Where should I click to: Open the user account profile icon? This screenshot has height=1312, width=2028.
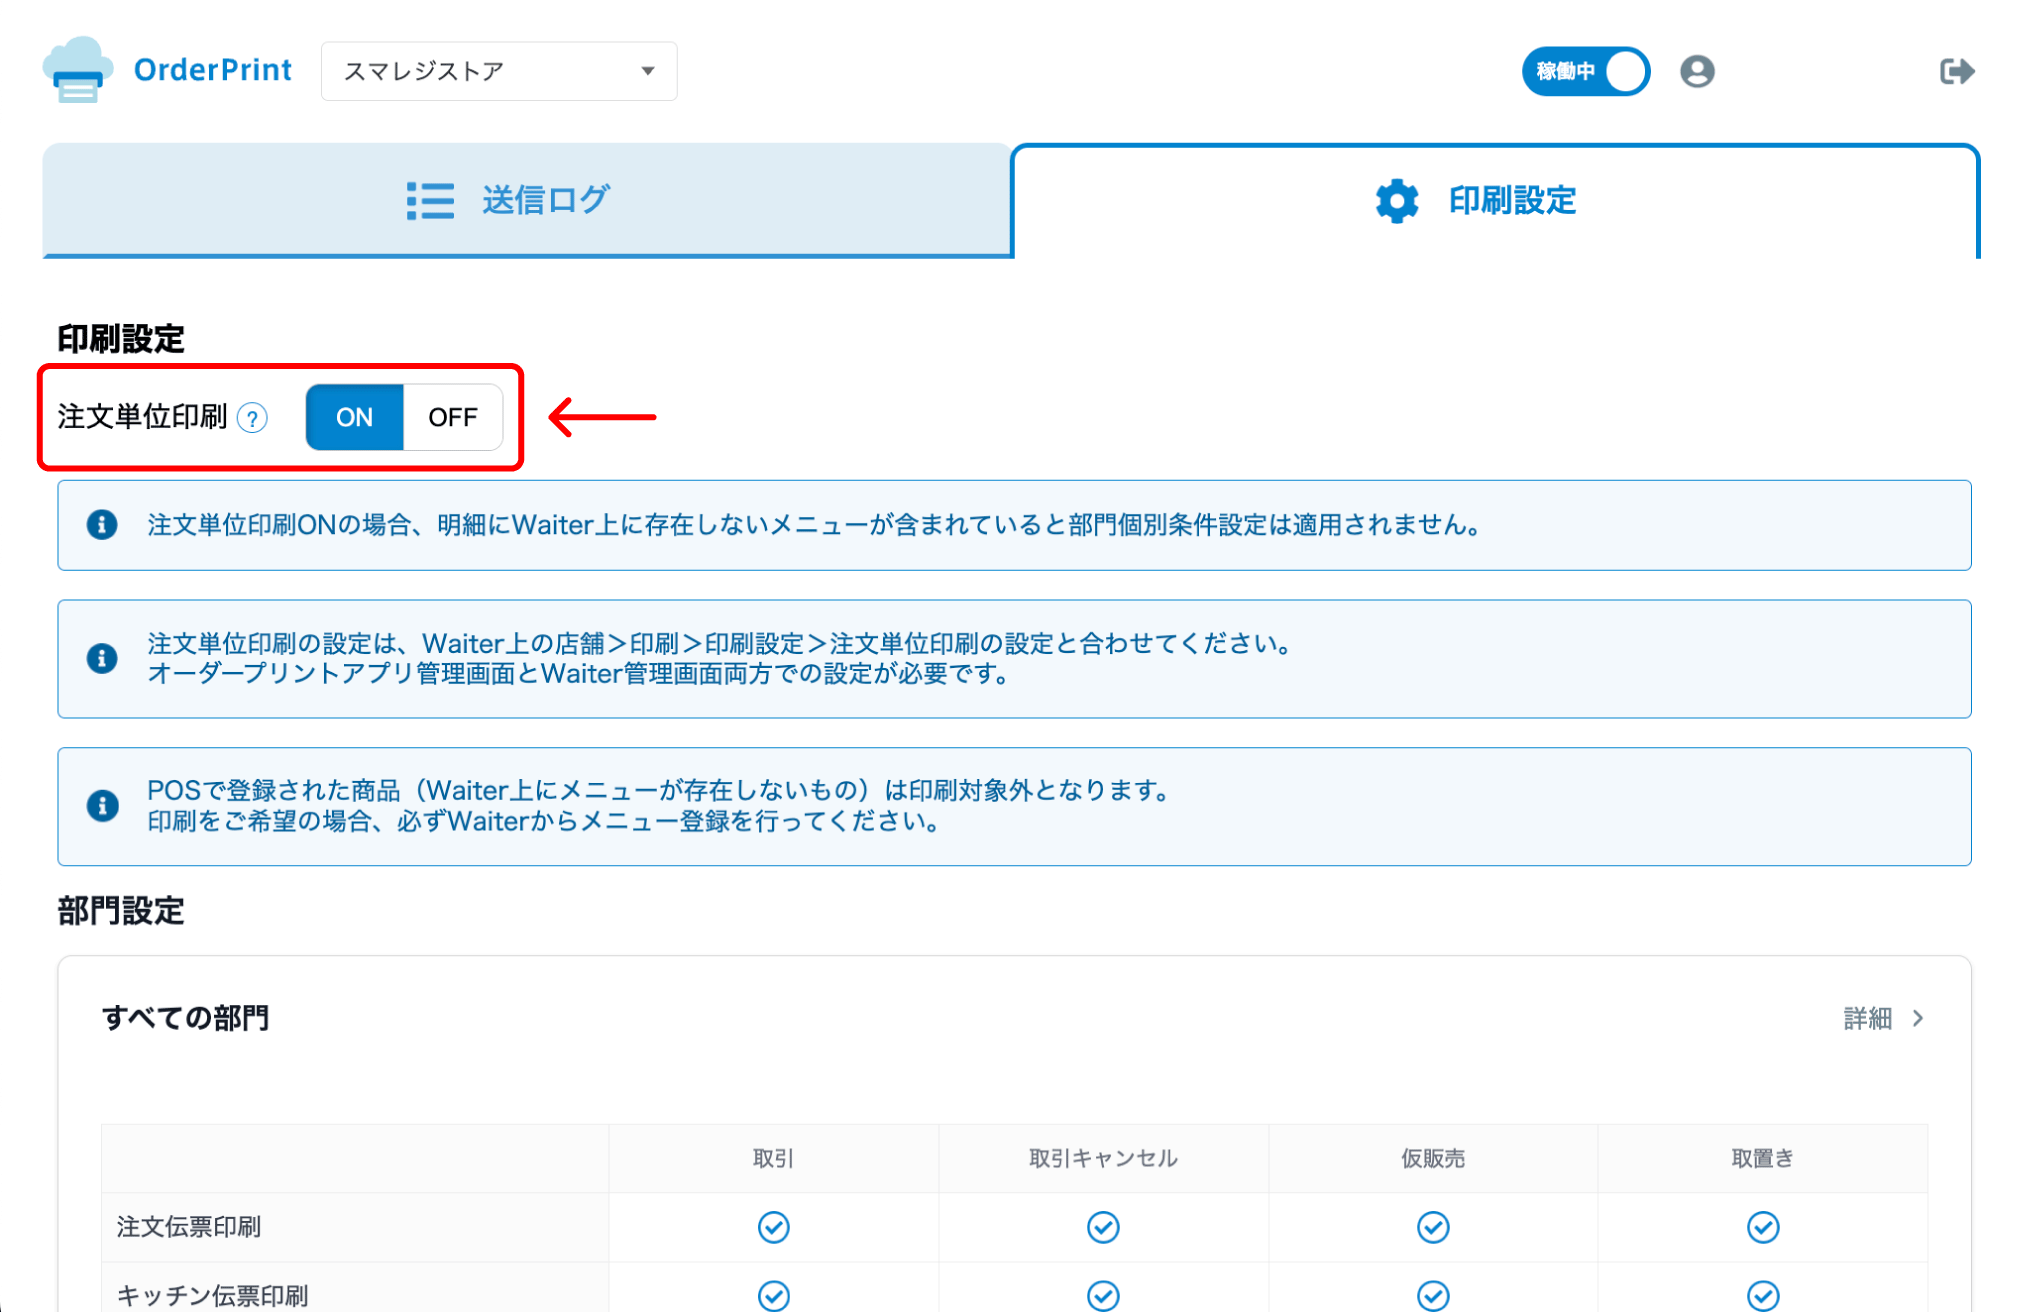1697,71
